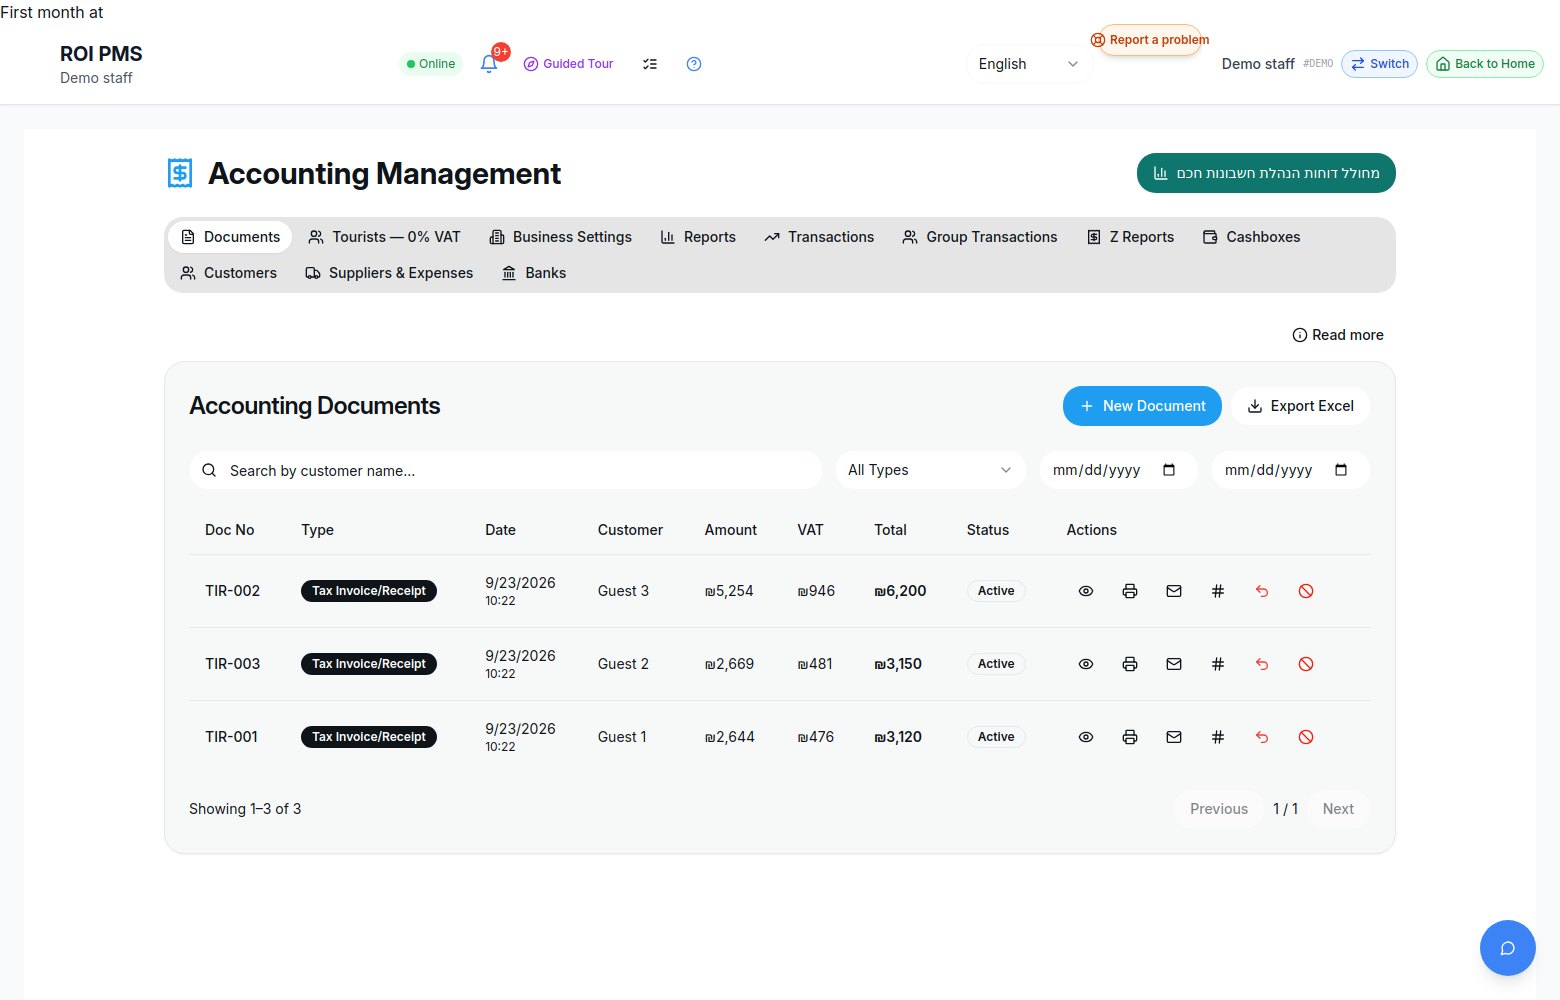Click the help question mark icon
The height and width of the screenshot is (1000, 1560).
click(x=694, y=64)
